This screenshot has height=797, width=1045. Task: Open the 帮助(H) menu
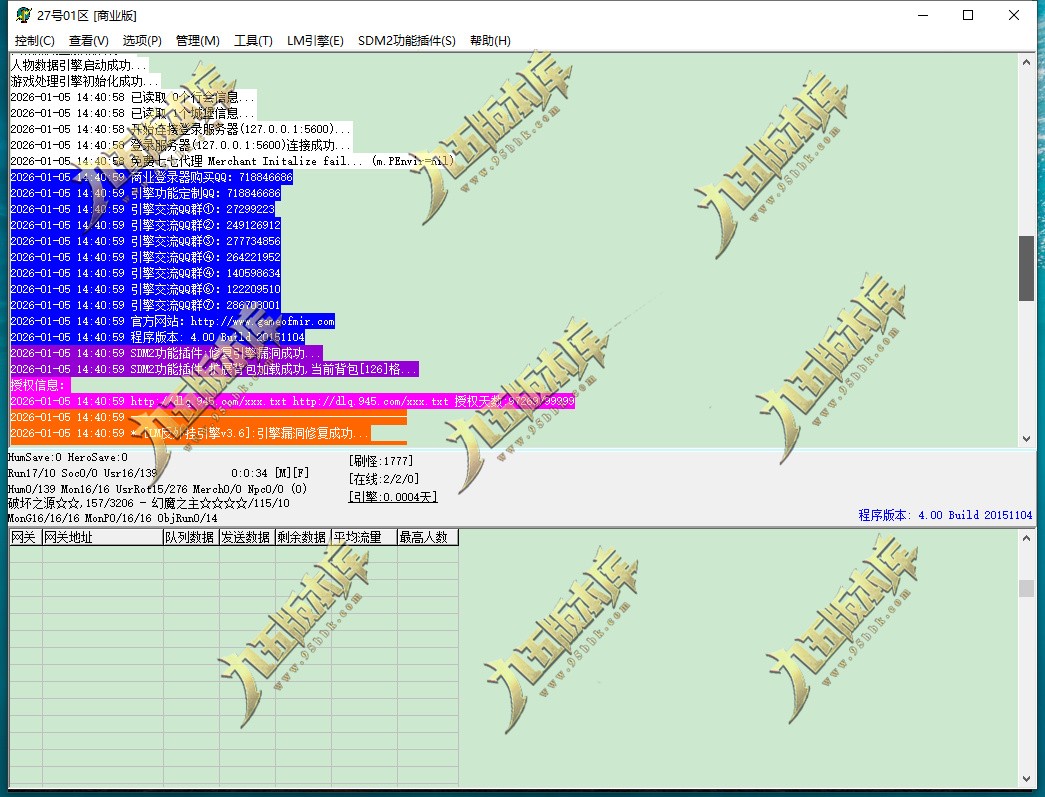[x=490, y=41]
